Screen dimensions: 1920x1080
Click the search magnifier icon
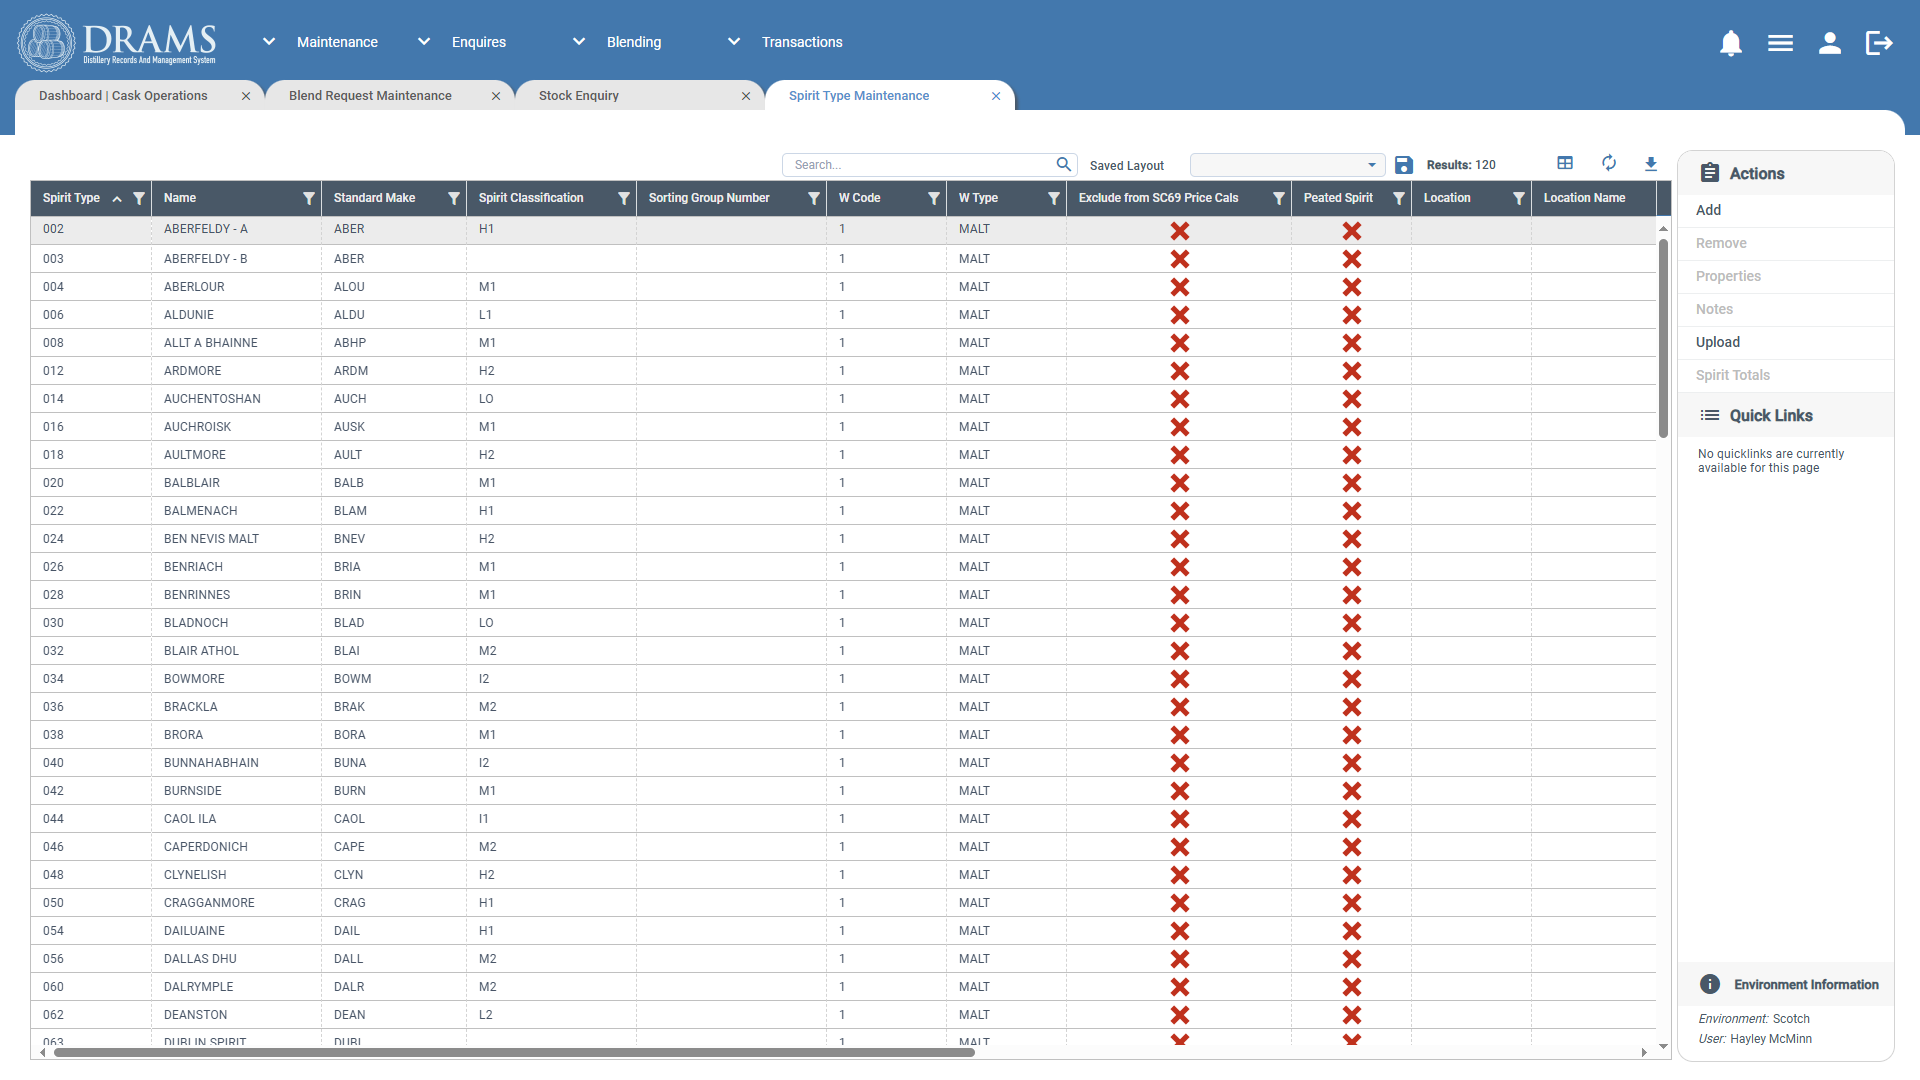1064,164
